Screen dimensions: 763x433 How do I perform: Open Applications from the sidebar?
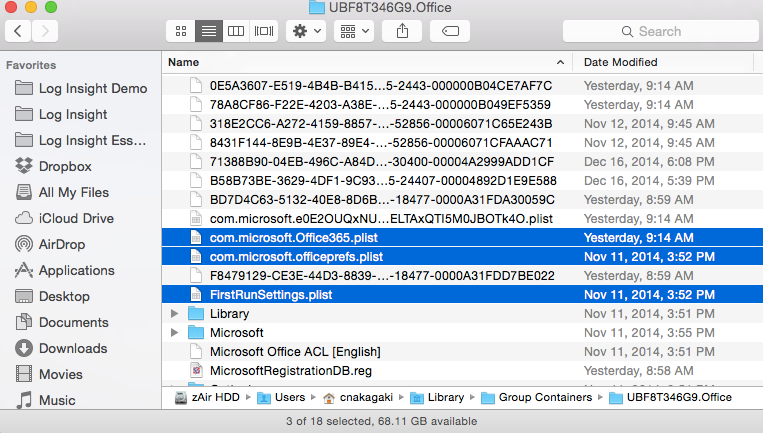[x=65, y=271]
